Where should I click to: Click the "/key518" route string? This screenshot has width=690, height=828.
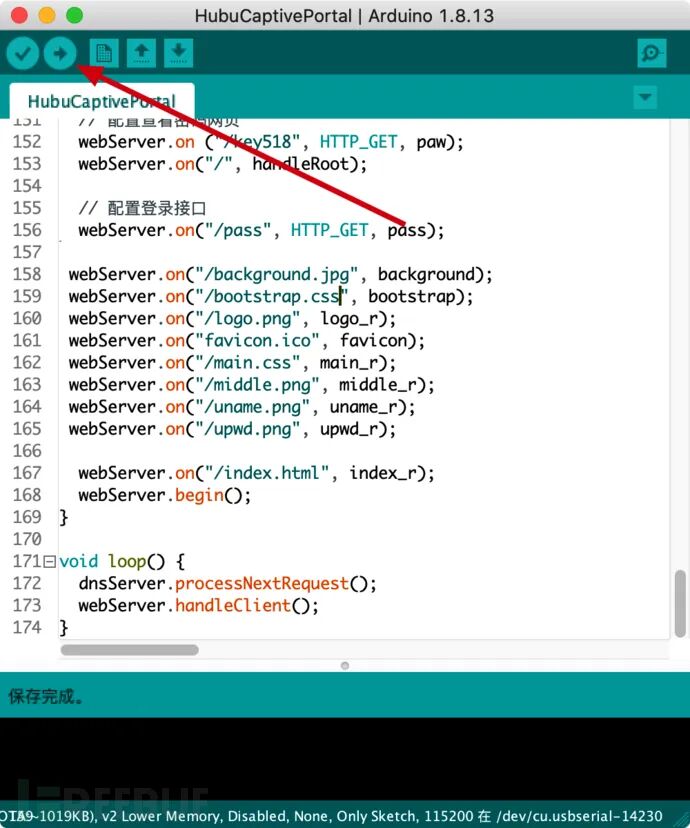point(256,142)
